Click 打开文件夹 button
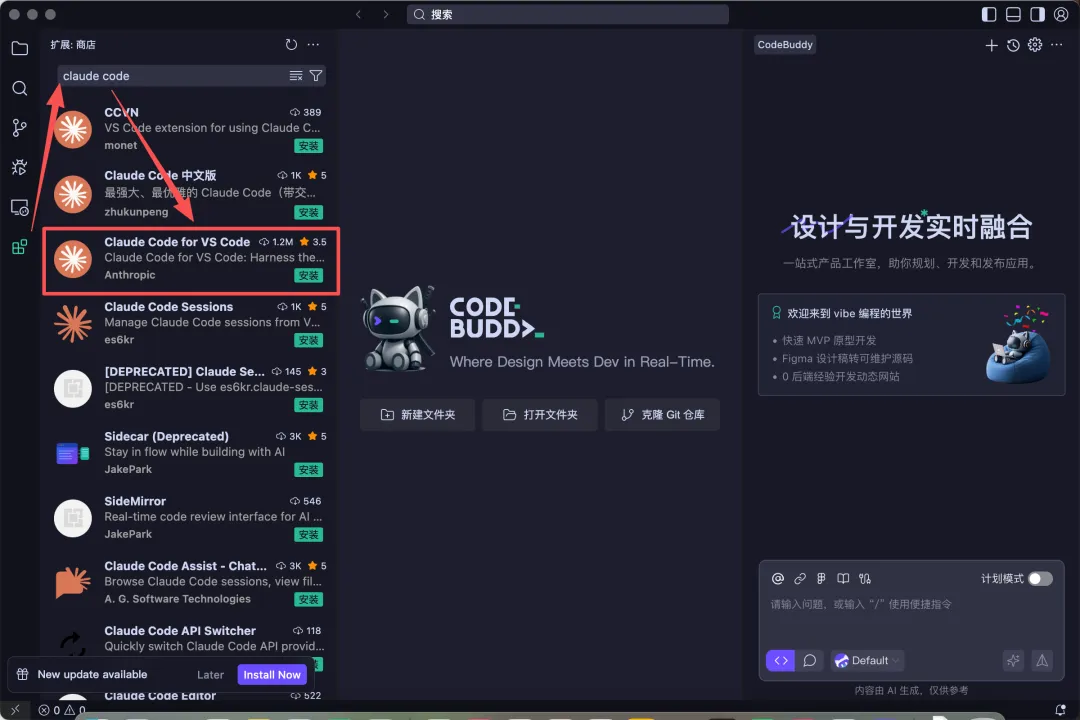The width and height of the screenshot is (1080, 720). tap(540, 415)
